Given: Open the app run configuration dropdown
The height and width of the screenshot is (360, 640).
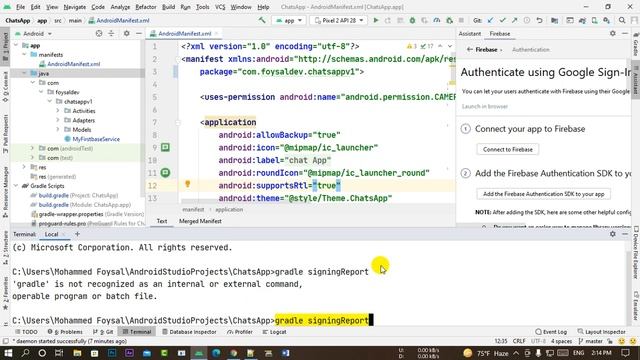Looking at the screenshot, I should click(289, 20).
